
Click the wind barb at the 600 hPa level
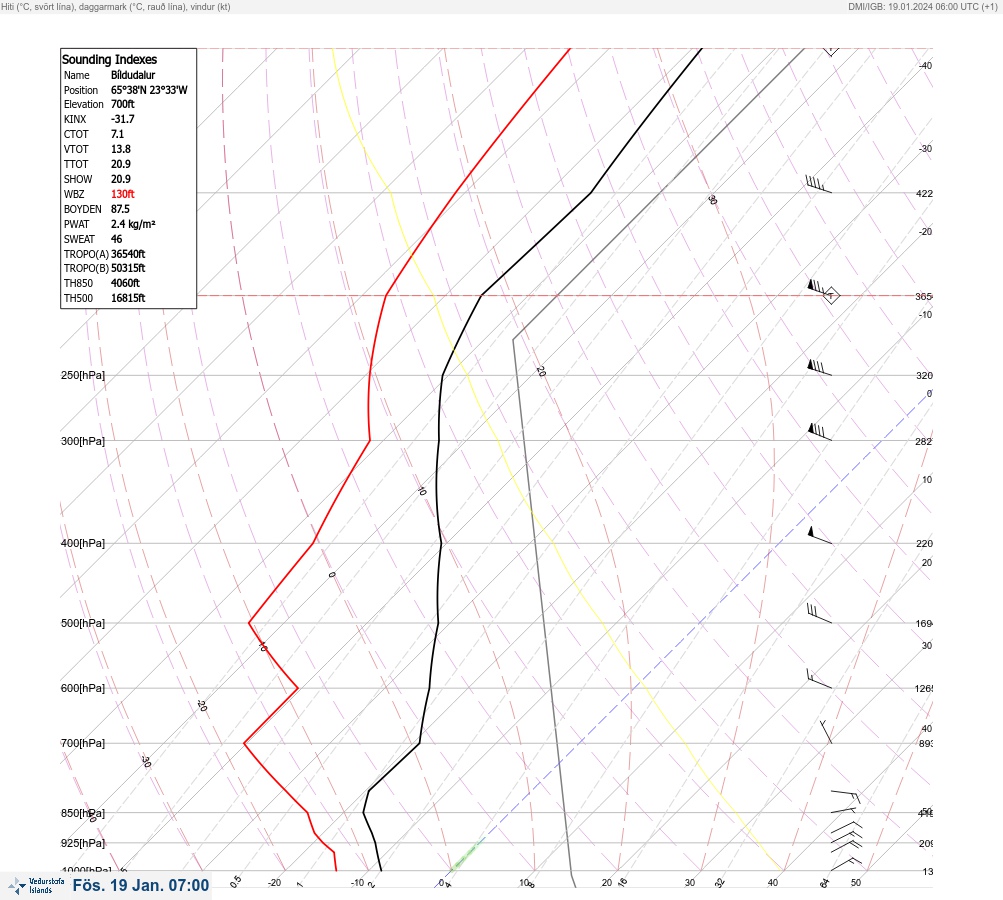tap(819, 679)
